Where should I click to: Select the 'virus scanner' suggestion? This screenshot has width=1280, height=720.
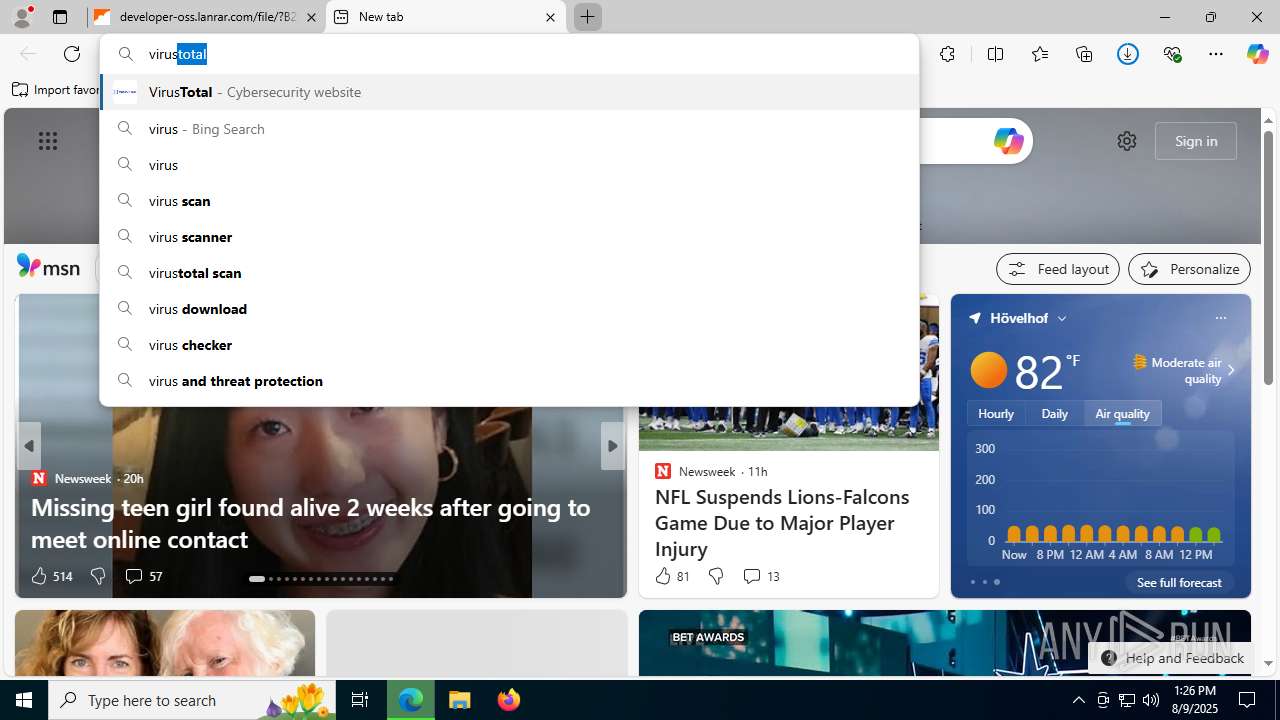pos(509,237)
